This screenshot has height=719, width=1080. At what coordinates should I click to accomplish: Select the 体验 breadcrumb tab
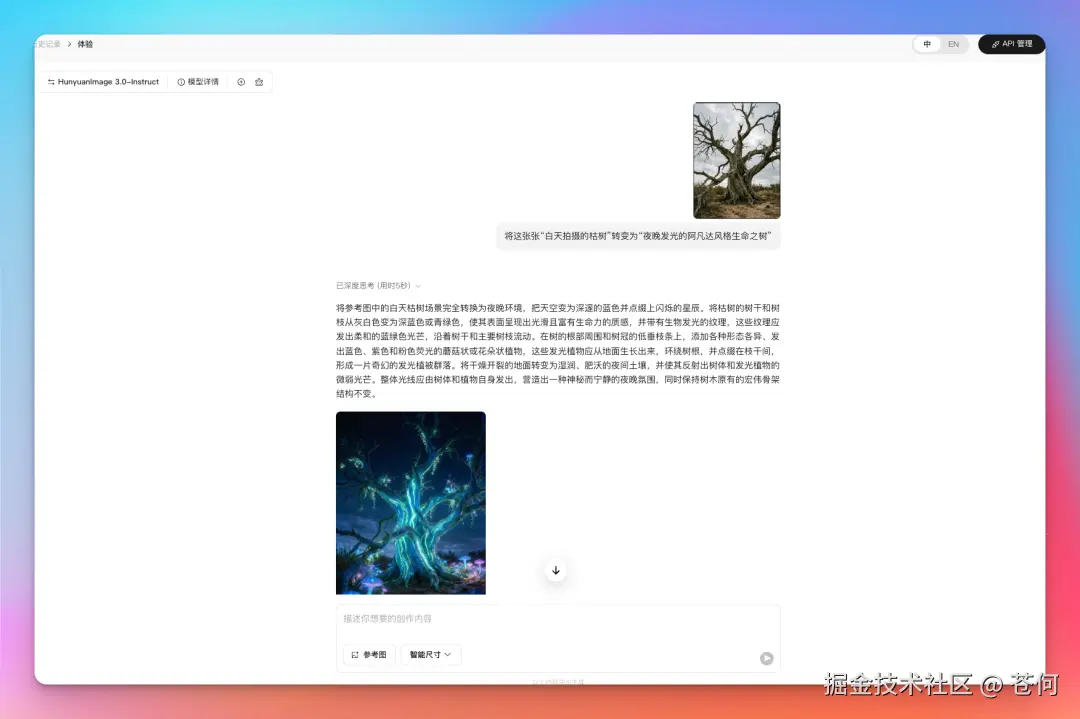click(x=84, y=44)
